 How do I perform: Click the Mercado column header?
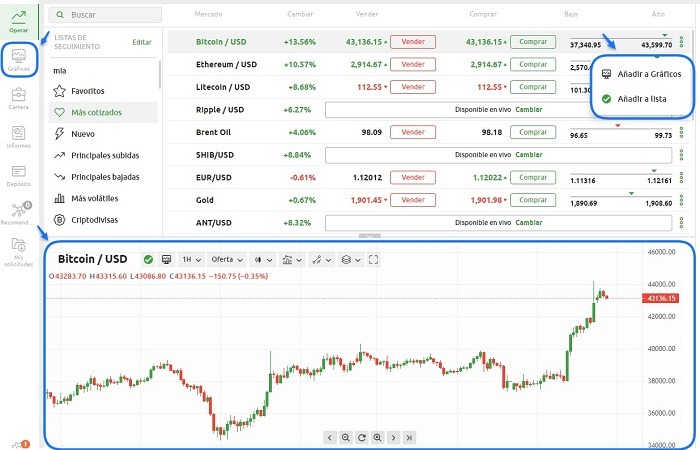[x=208, y=14]
